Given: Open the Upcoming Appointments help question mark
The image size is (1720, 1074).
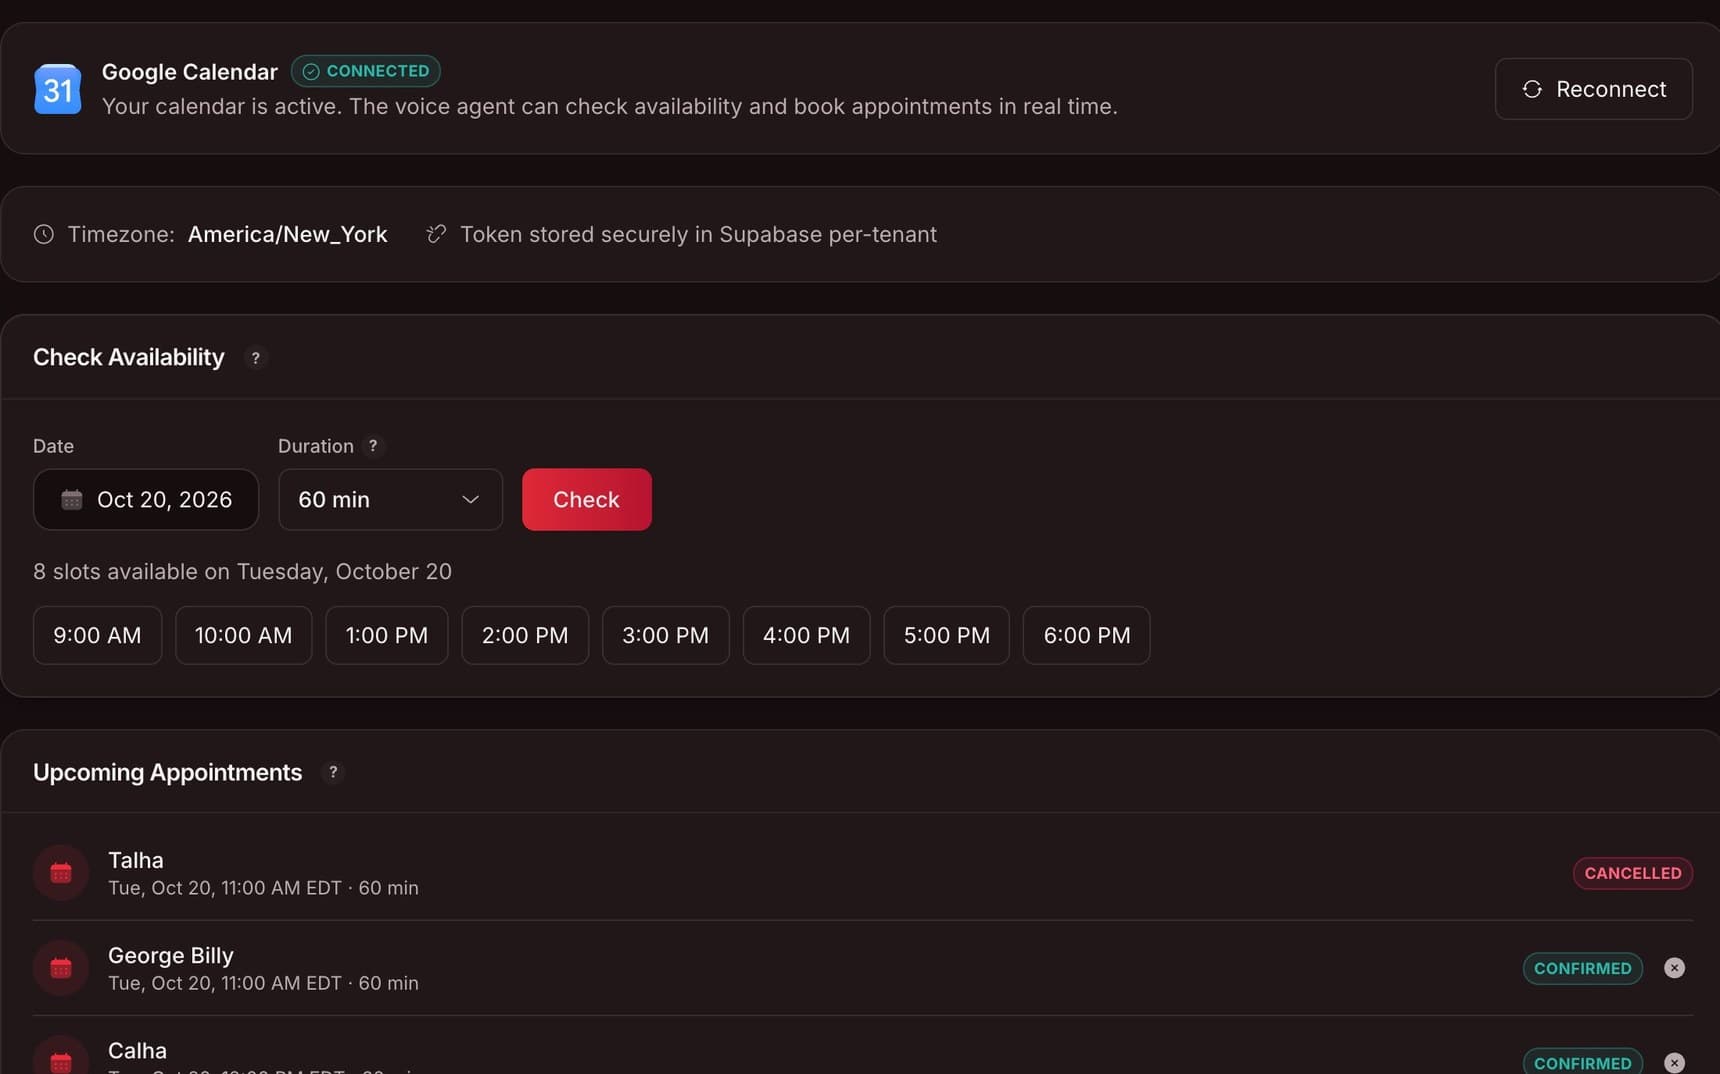Looking at the screenshot, I should tap(333, 772).
